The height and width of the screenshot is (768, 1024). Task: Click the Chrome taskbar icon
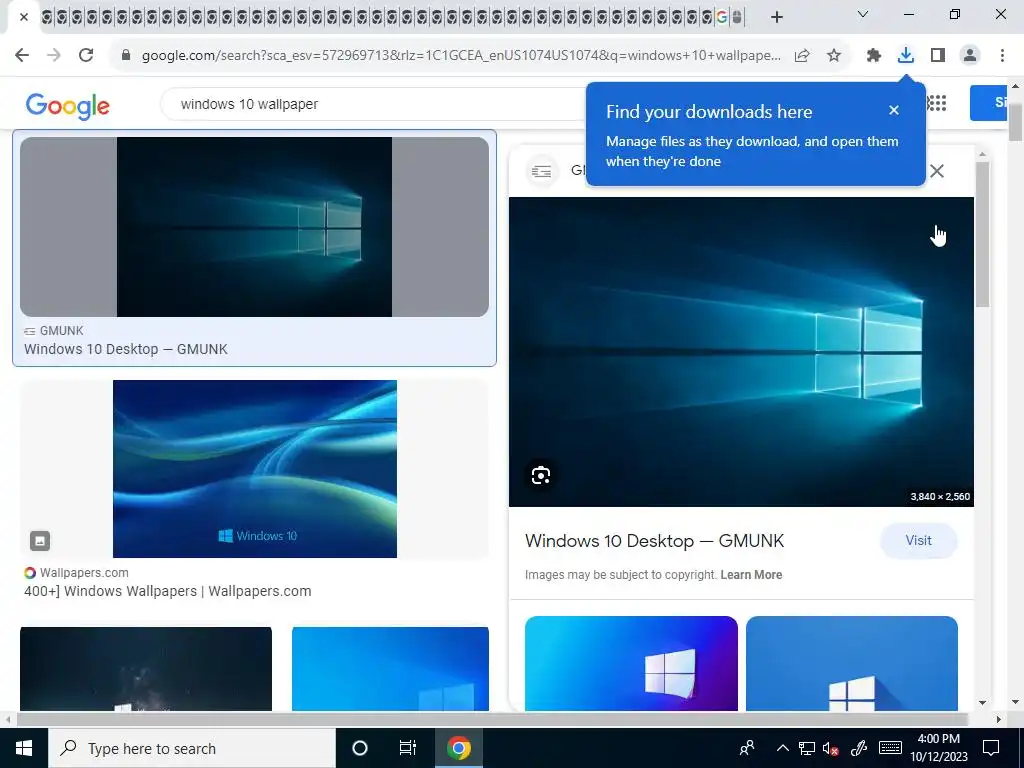point(459,748)
